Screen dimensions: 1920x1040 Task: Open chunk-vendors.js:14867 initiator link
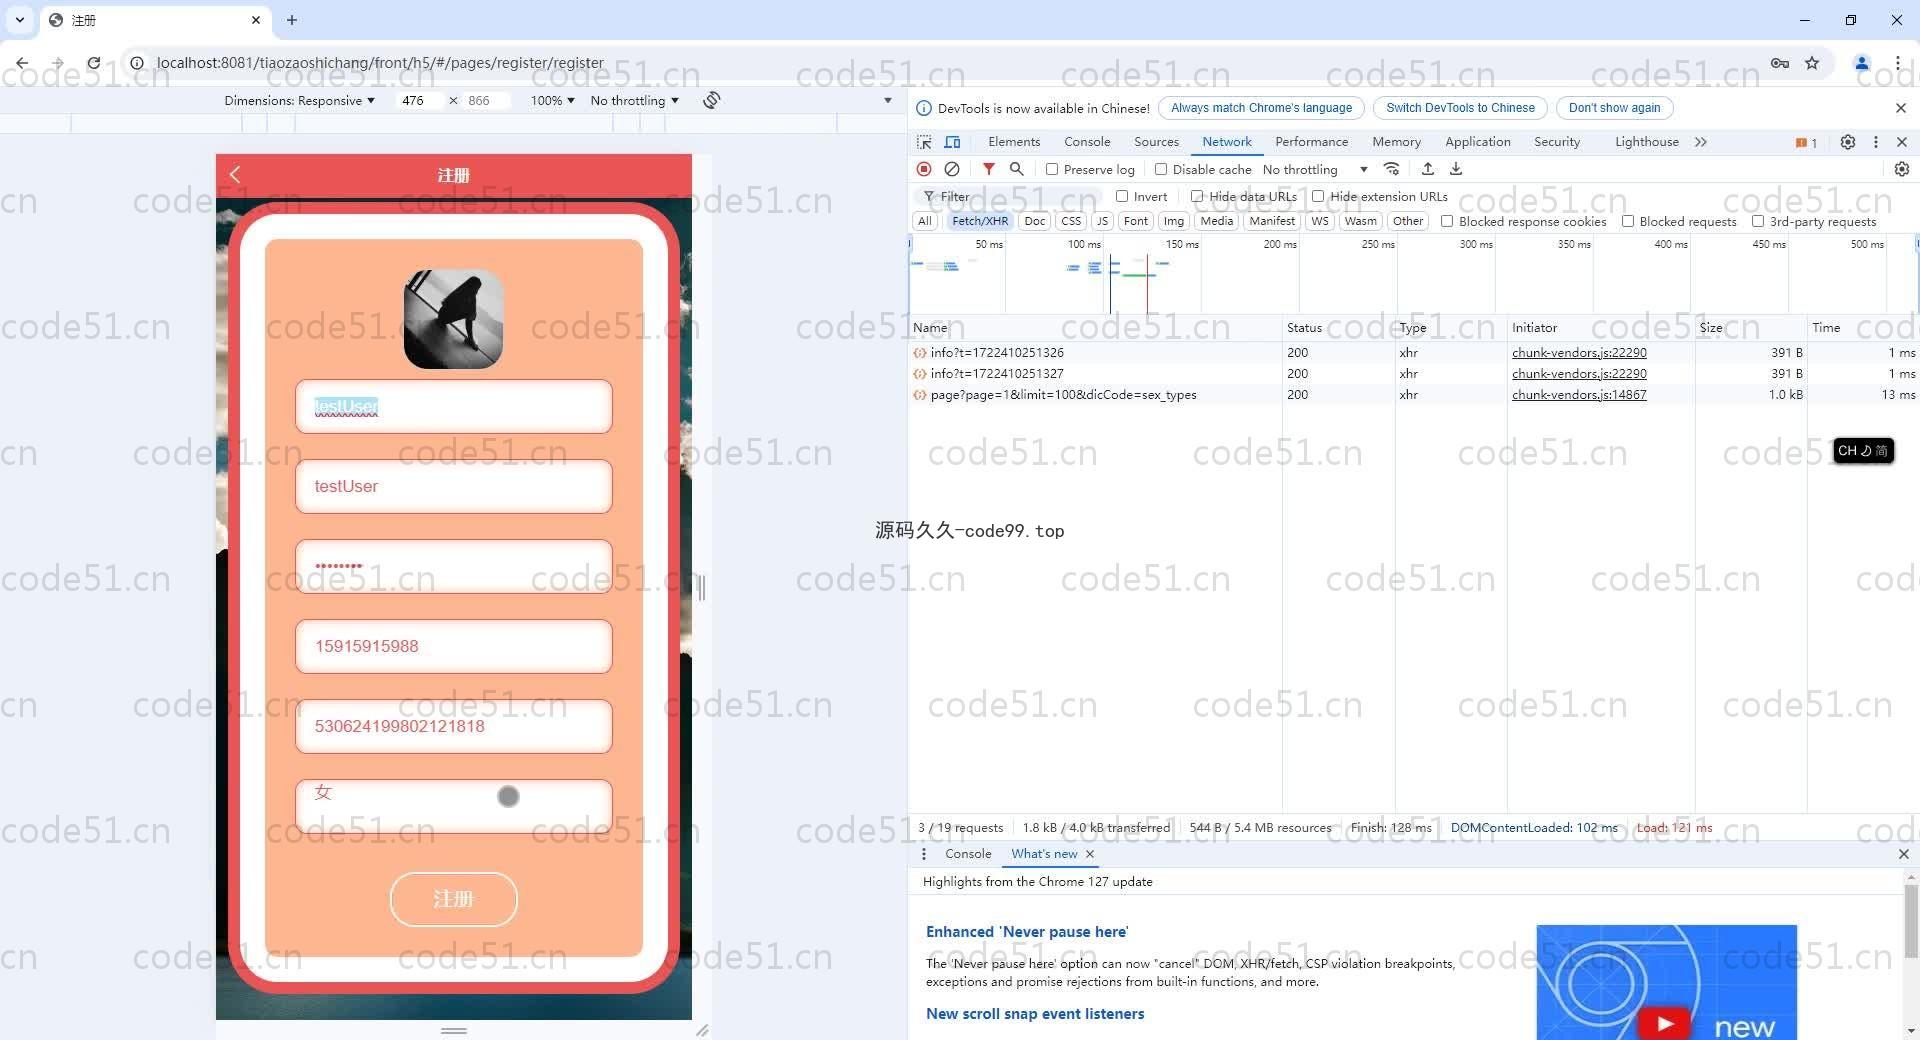click(1579, 395)
